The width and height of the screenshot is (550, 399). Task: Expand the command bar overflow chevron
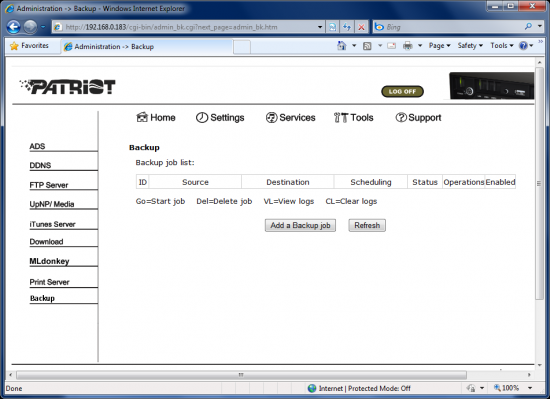[x=541, y=42]
